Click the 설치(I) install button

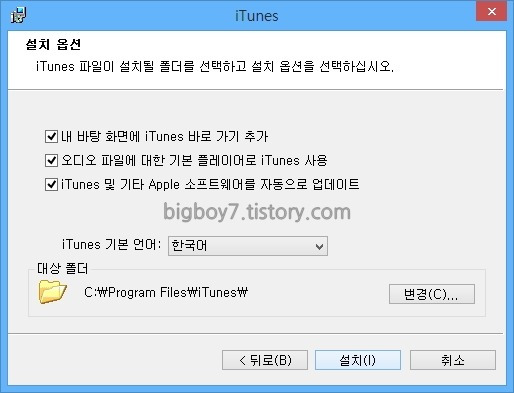pos(358,360)
